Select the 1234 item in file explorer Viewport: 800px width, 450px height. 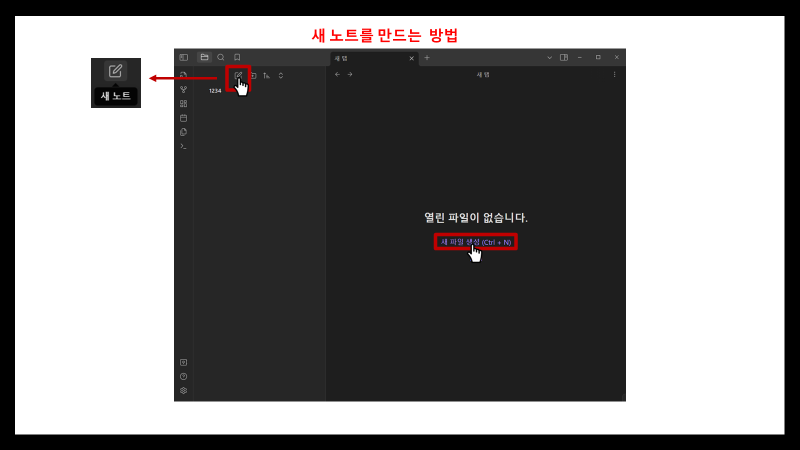click(x=215, y=91)
